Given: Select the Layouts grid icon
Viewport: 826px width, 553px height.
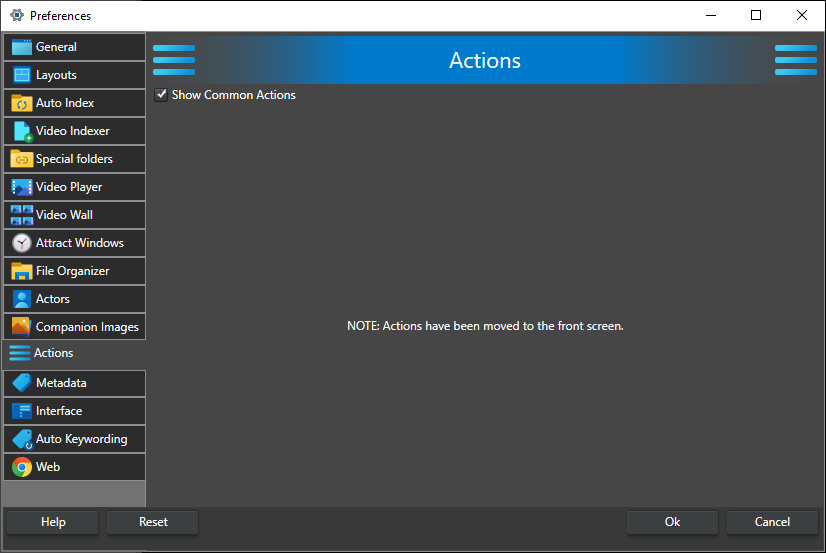Looking at the screenshot, I should pos(21,75).
